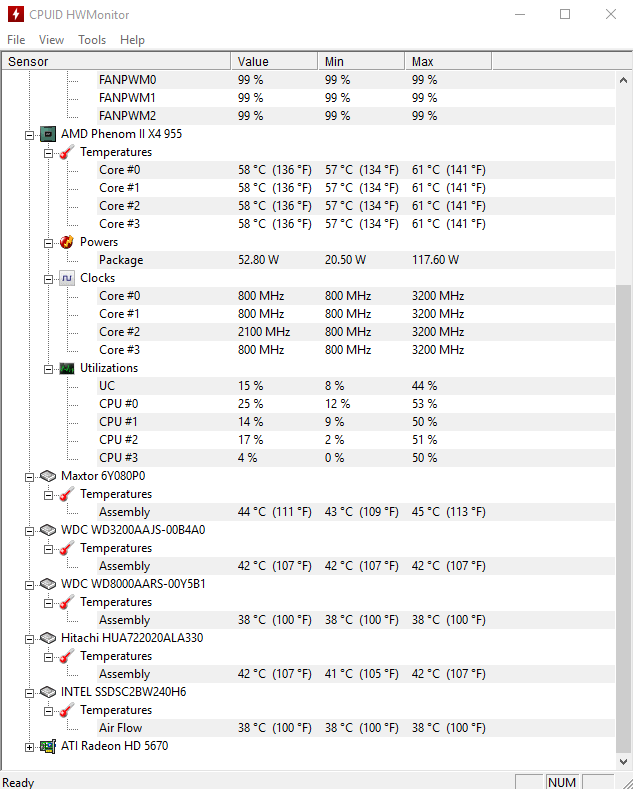Click the Maxtor 6Y080P0 hard drive icon
Image resolution: width=633 pixels, height=789 pixels.
pyautogui.click(x=48, y=476)
